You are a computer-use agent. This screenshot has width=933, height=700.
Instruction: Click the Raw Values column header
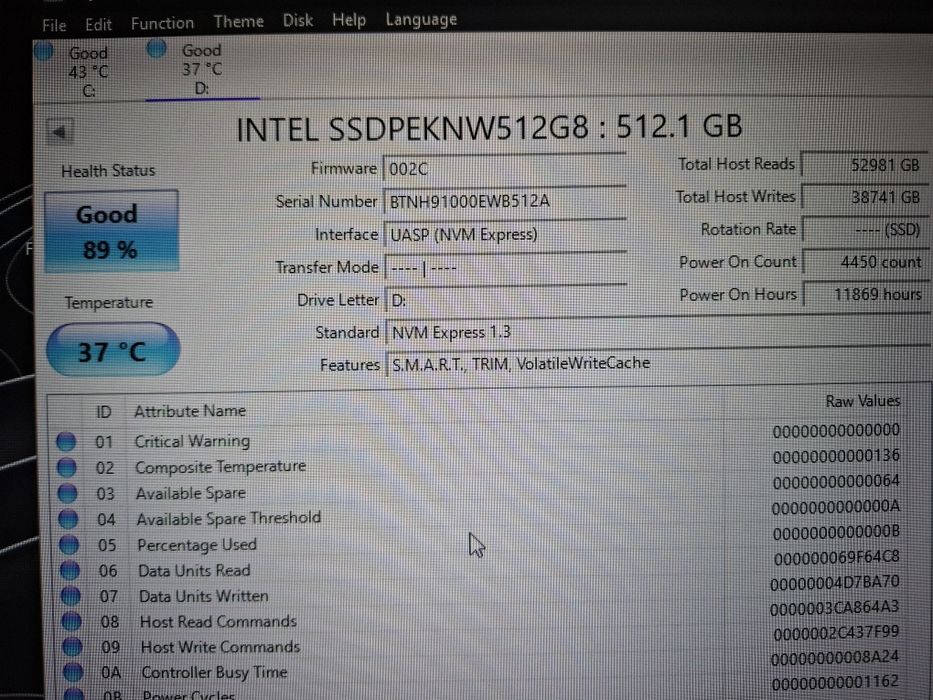pos(863,401)
